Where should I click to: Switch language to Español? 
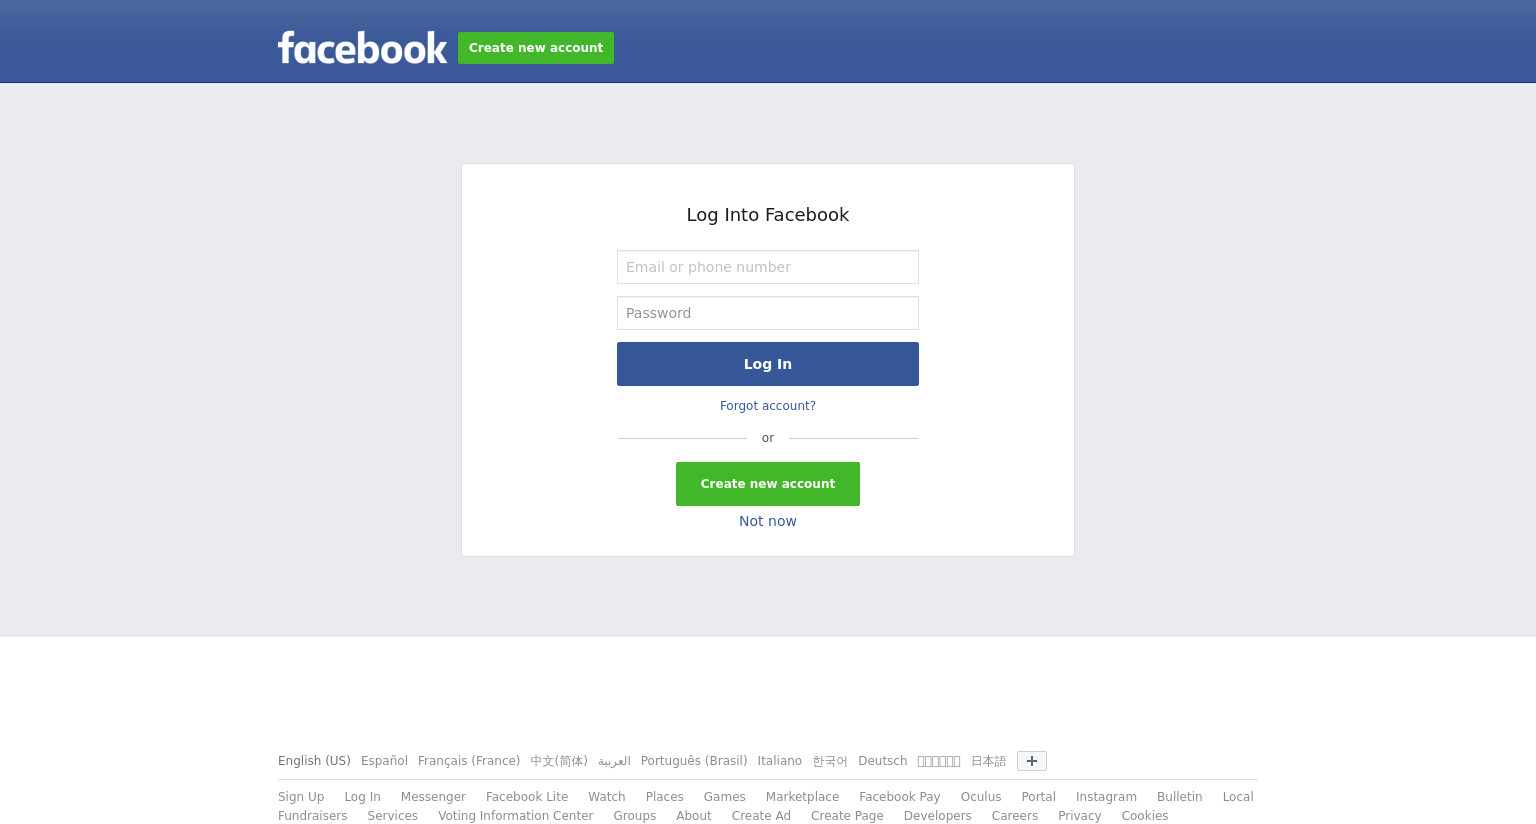(x=384, y=761)
